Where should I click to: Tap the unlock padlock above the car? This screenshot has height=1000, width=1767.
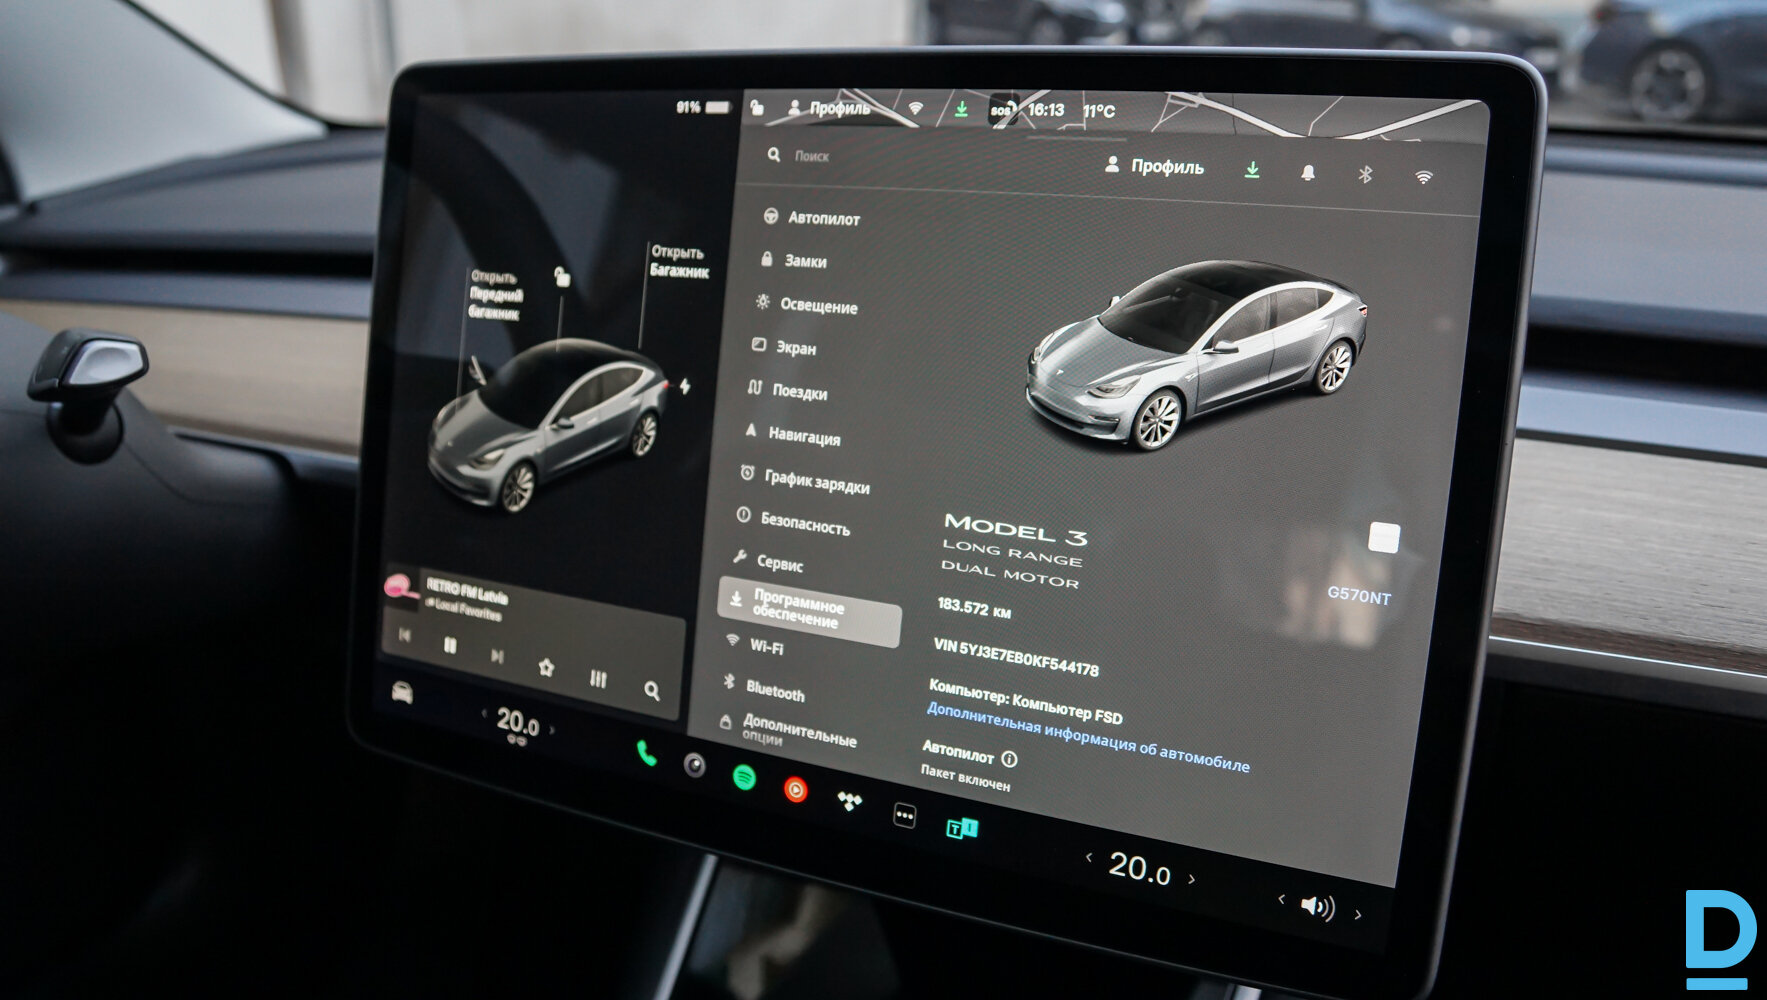[x=562, y=276]
